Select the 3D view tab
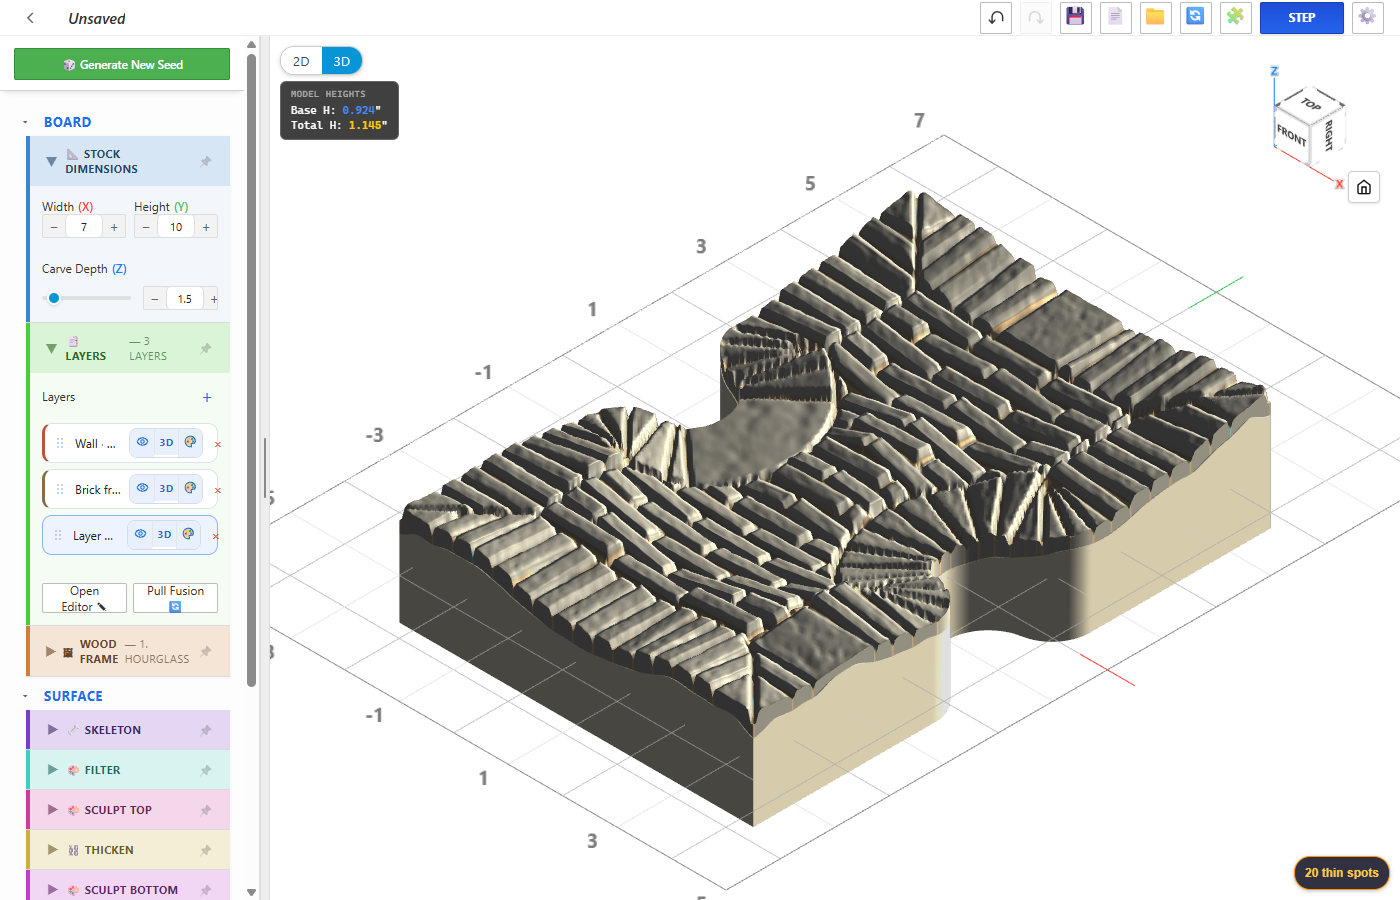 (x=342, y=61)
